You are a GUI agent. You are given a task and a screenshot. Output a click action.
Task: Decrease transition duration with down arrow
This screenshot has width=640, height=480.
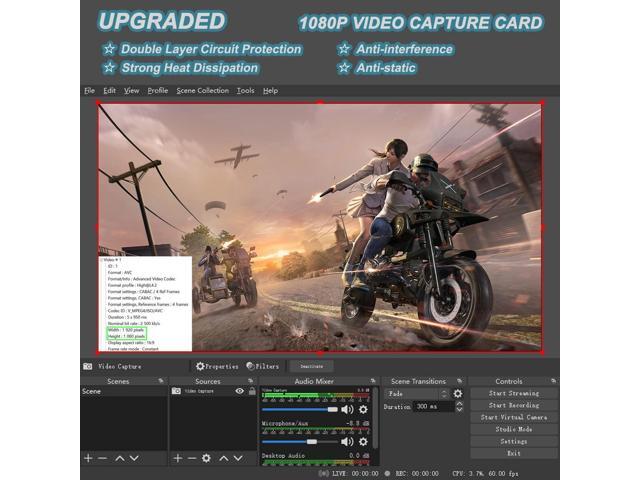(x=459, y=409)
